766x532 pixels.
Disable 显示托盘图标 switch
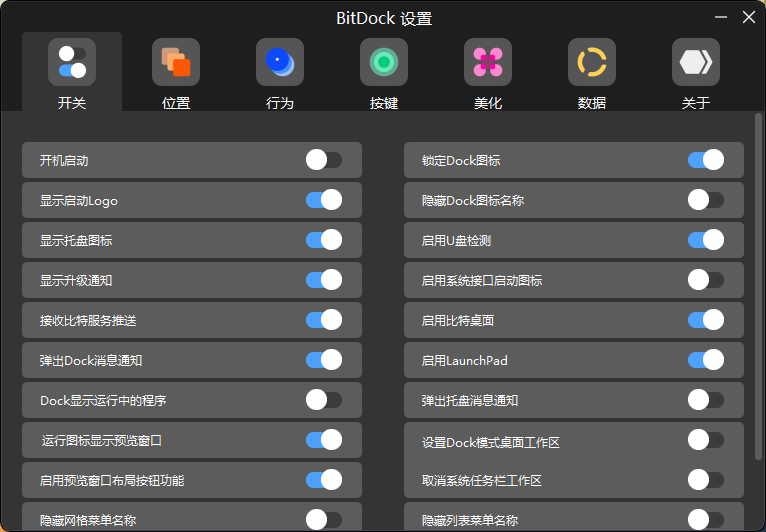click(x=324, y=240)
